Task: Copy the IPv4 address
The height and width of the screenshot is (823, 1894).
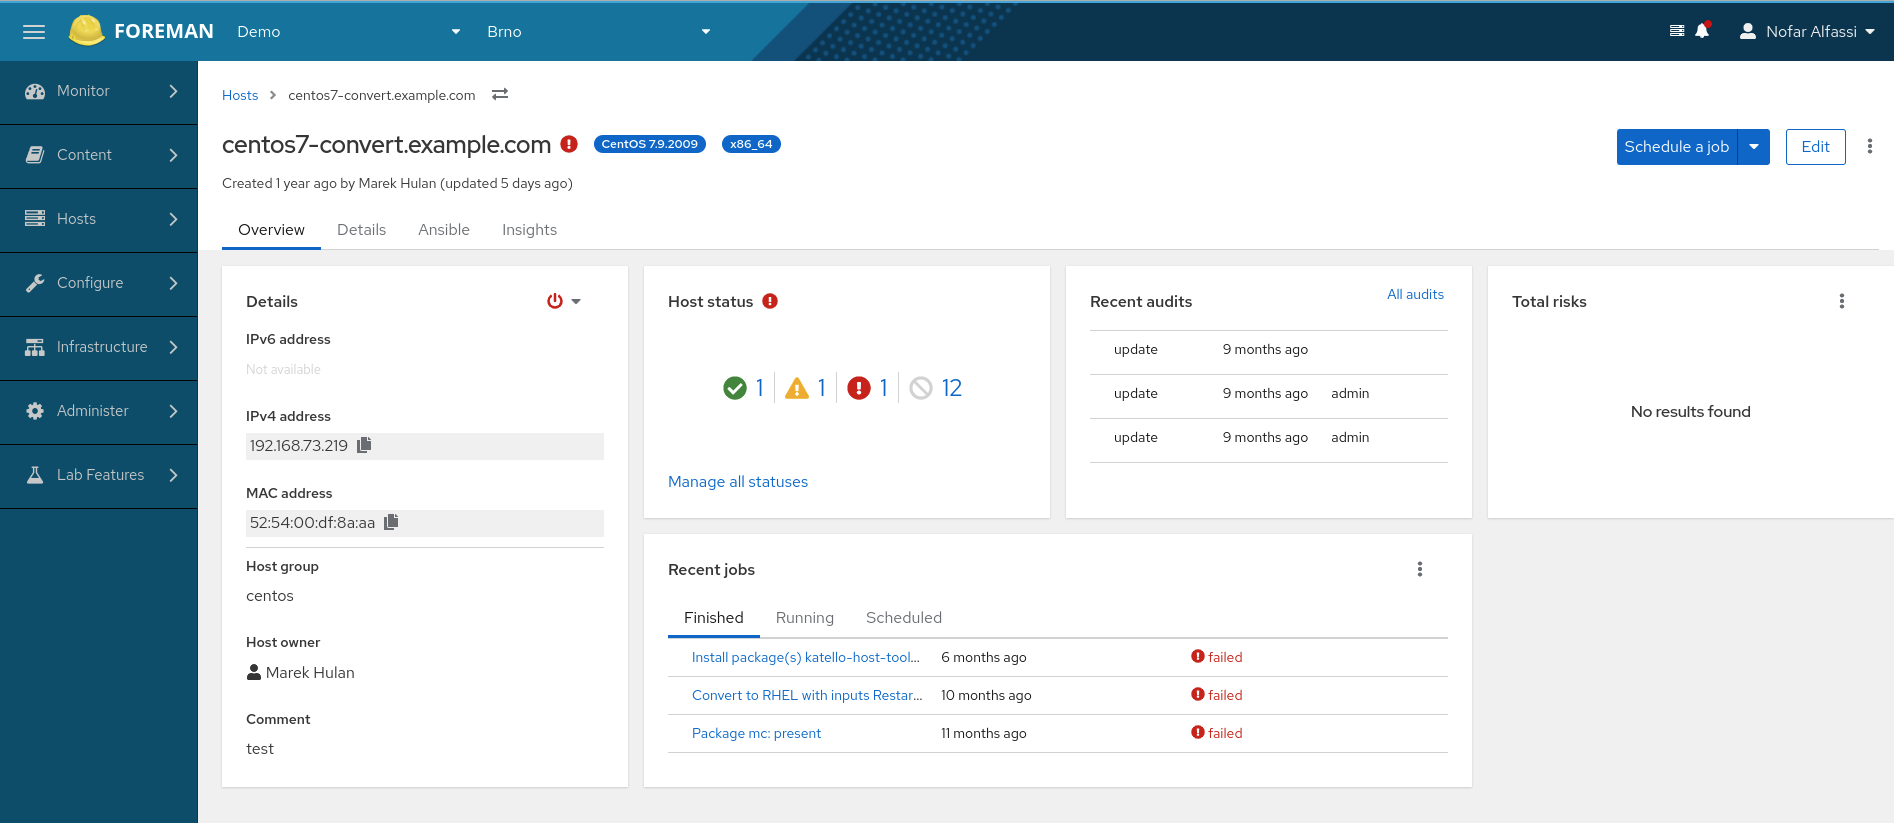Action: 364,445
